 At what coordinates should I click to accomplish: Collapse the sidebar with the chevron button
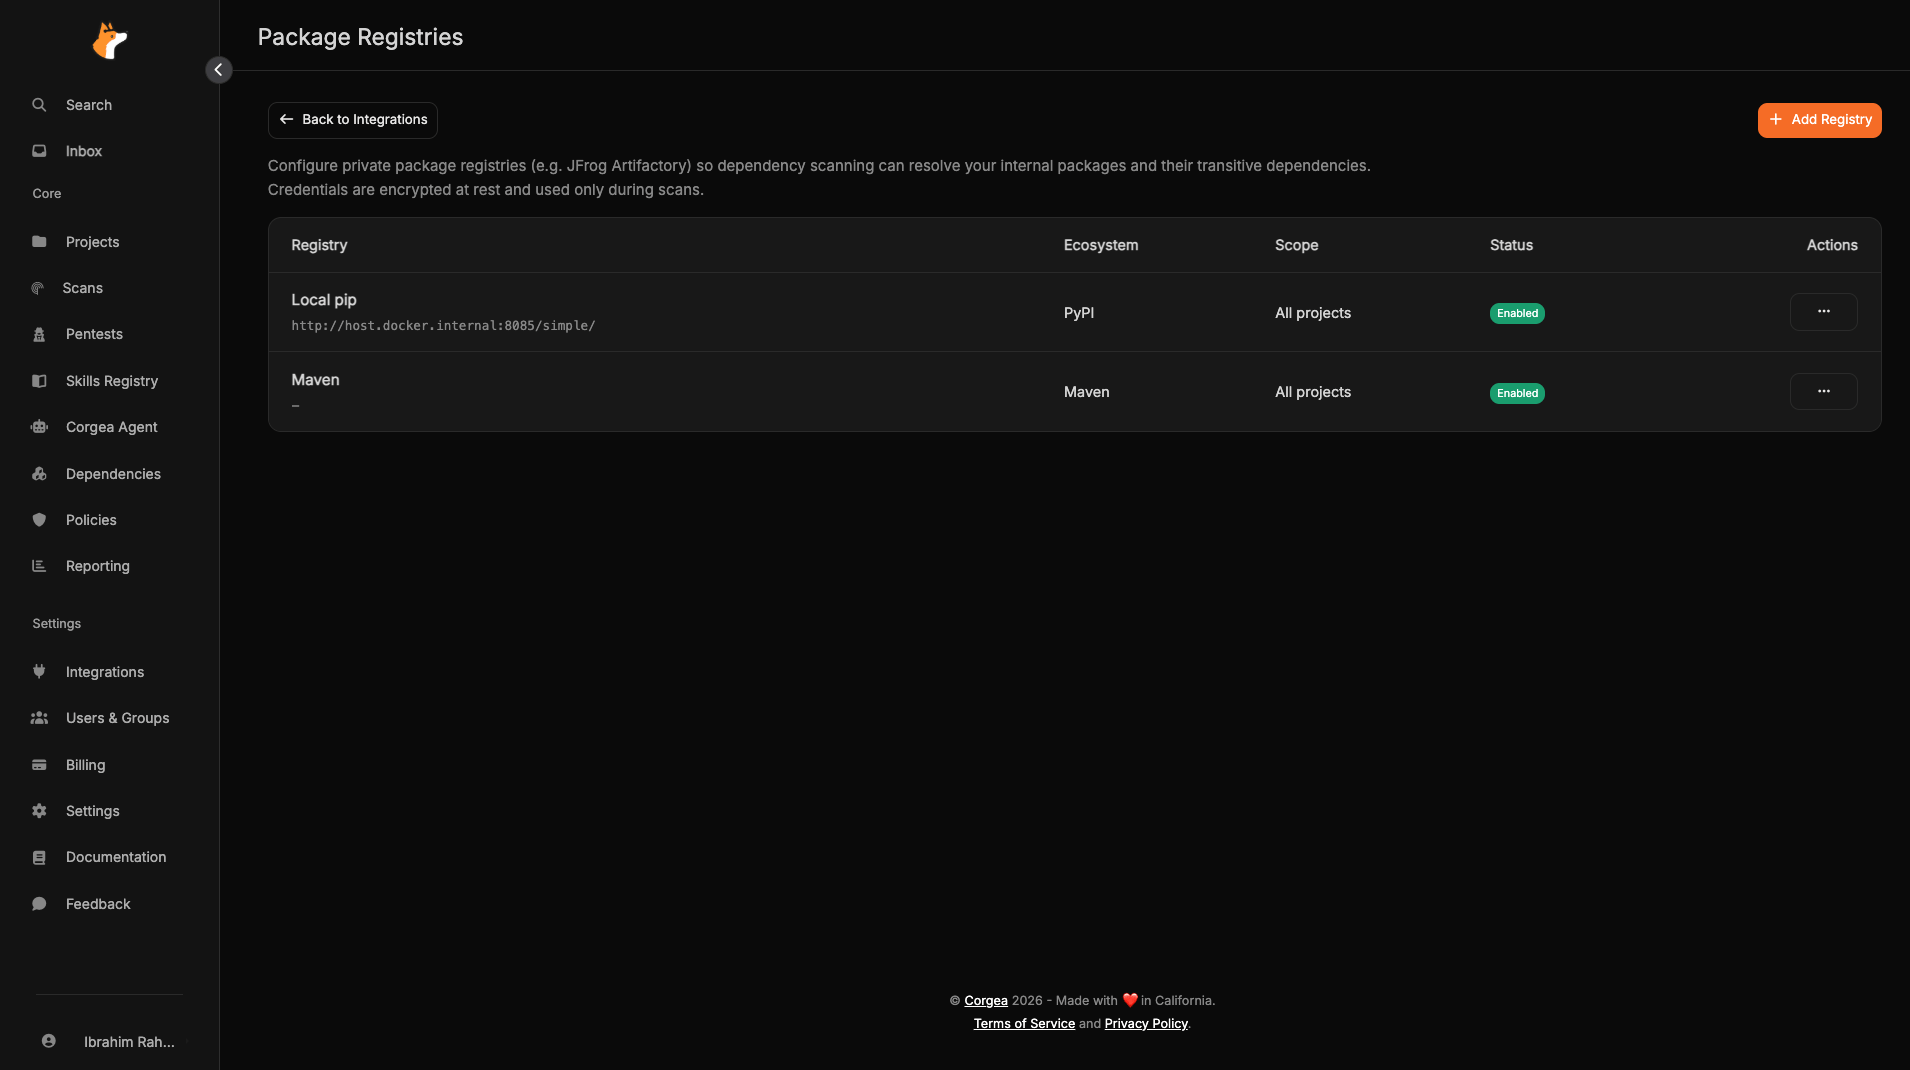[x=219, y=70]
